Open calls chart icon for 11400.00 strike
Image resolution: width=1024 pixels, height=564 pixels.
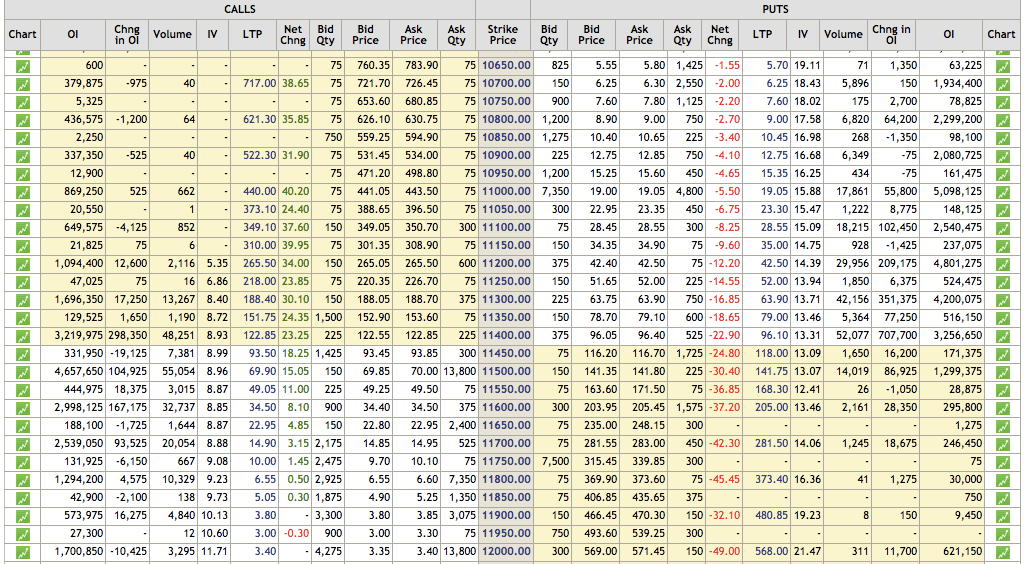(23, 336)
